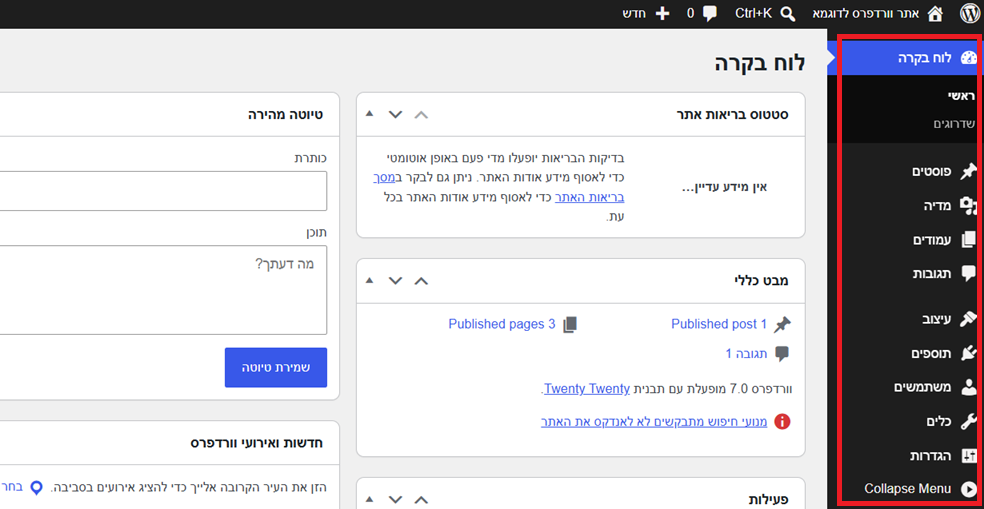984x509 pixels.
Task: Focus the כותרת title input field
Action: [x=163, y=191]
